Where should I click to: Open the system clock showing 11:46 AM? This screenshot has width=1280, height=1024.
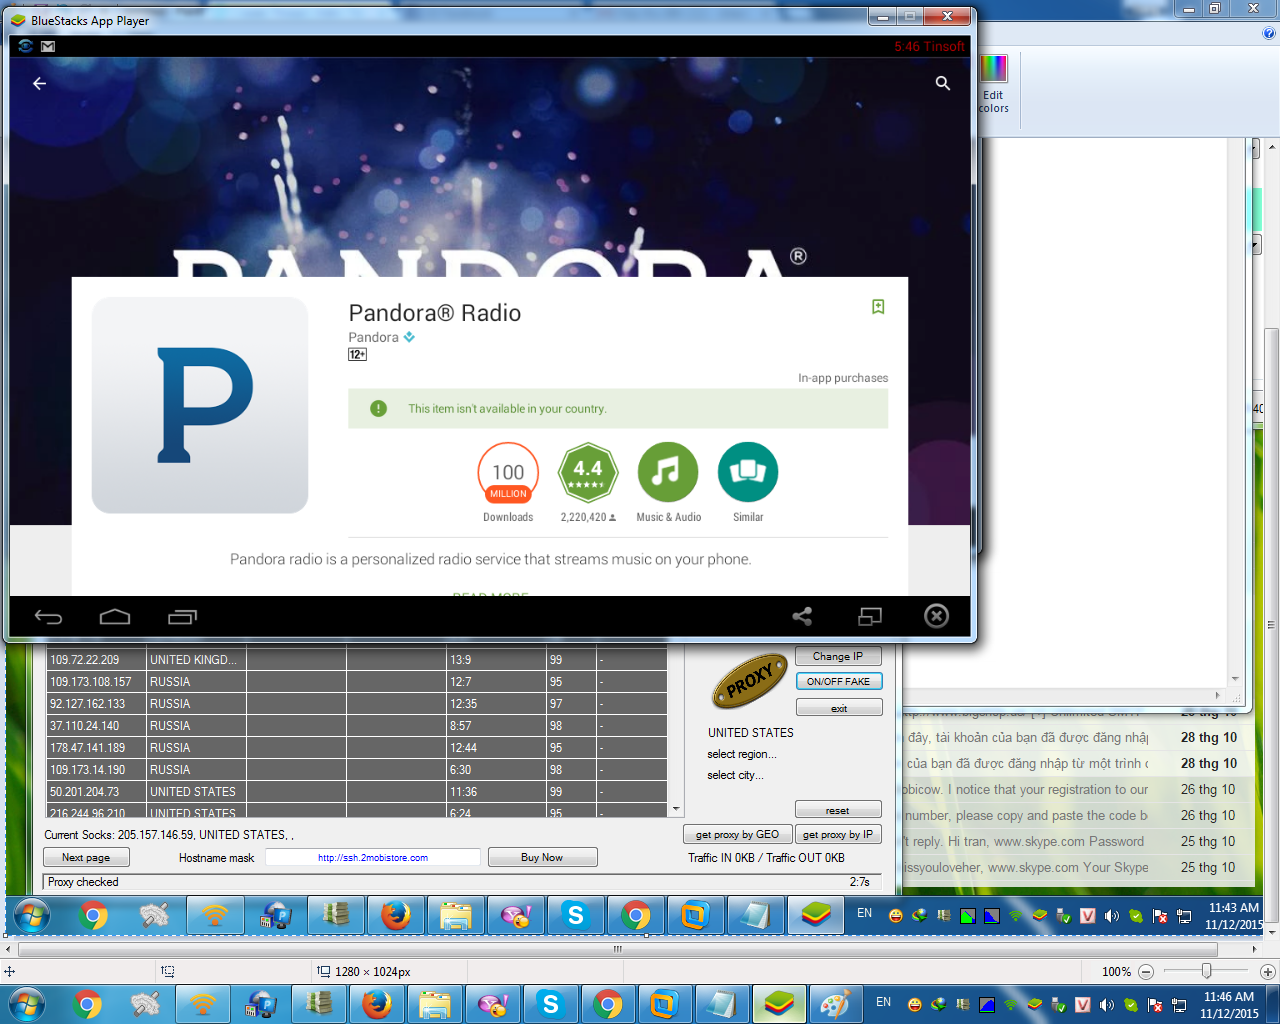(x=1229, y=1004)
